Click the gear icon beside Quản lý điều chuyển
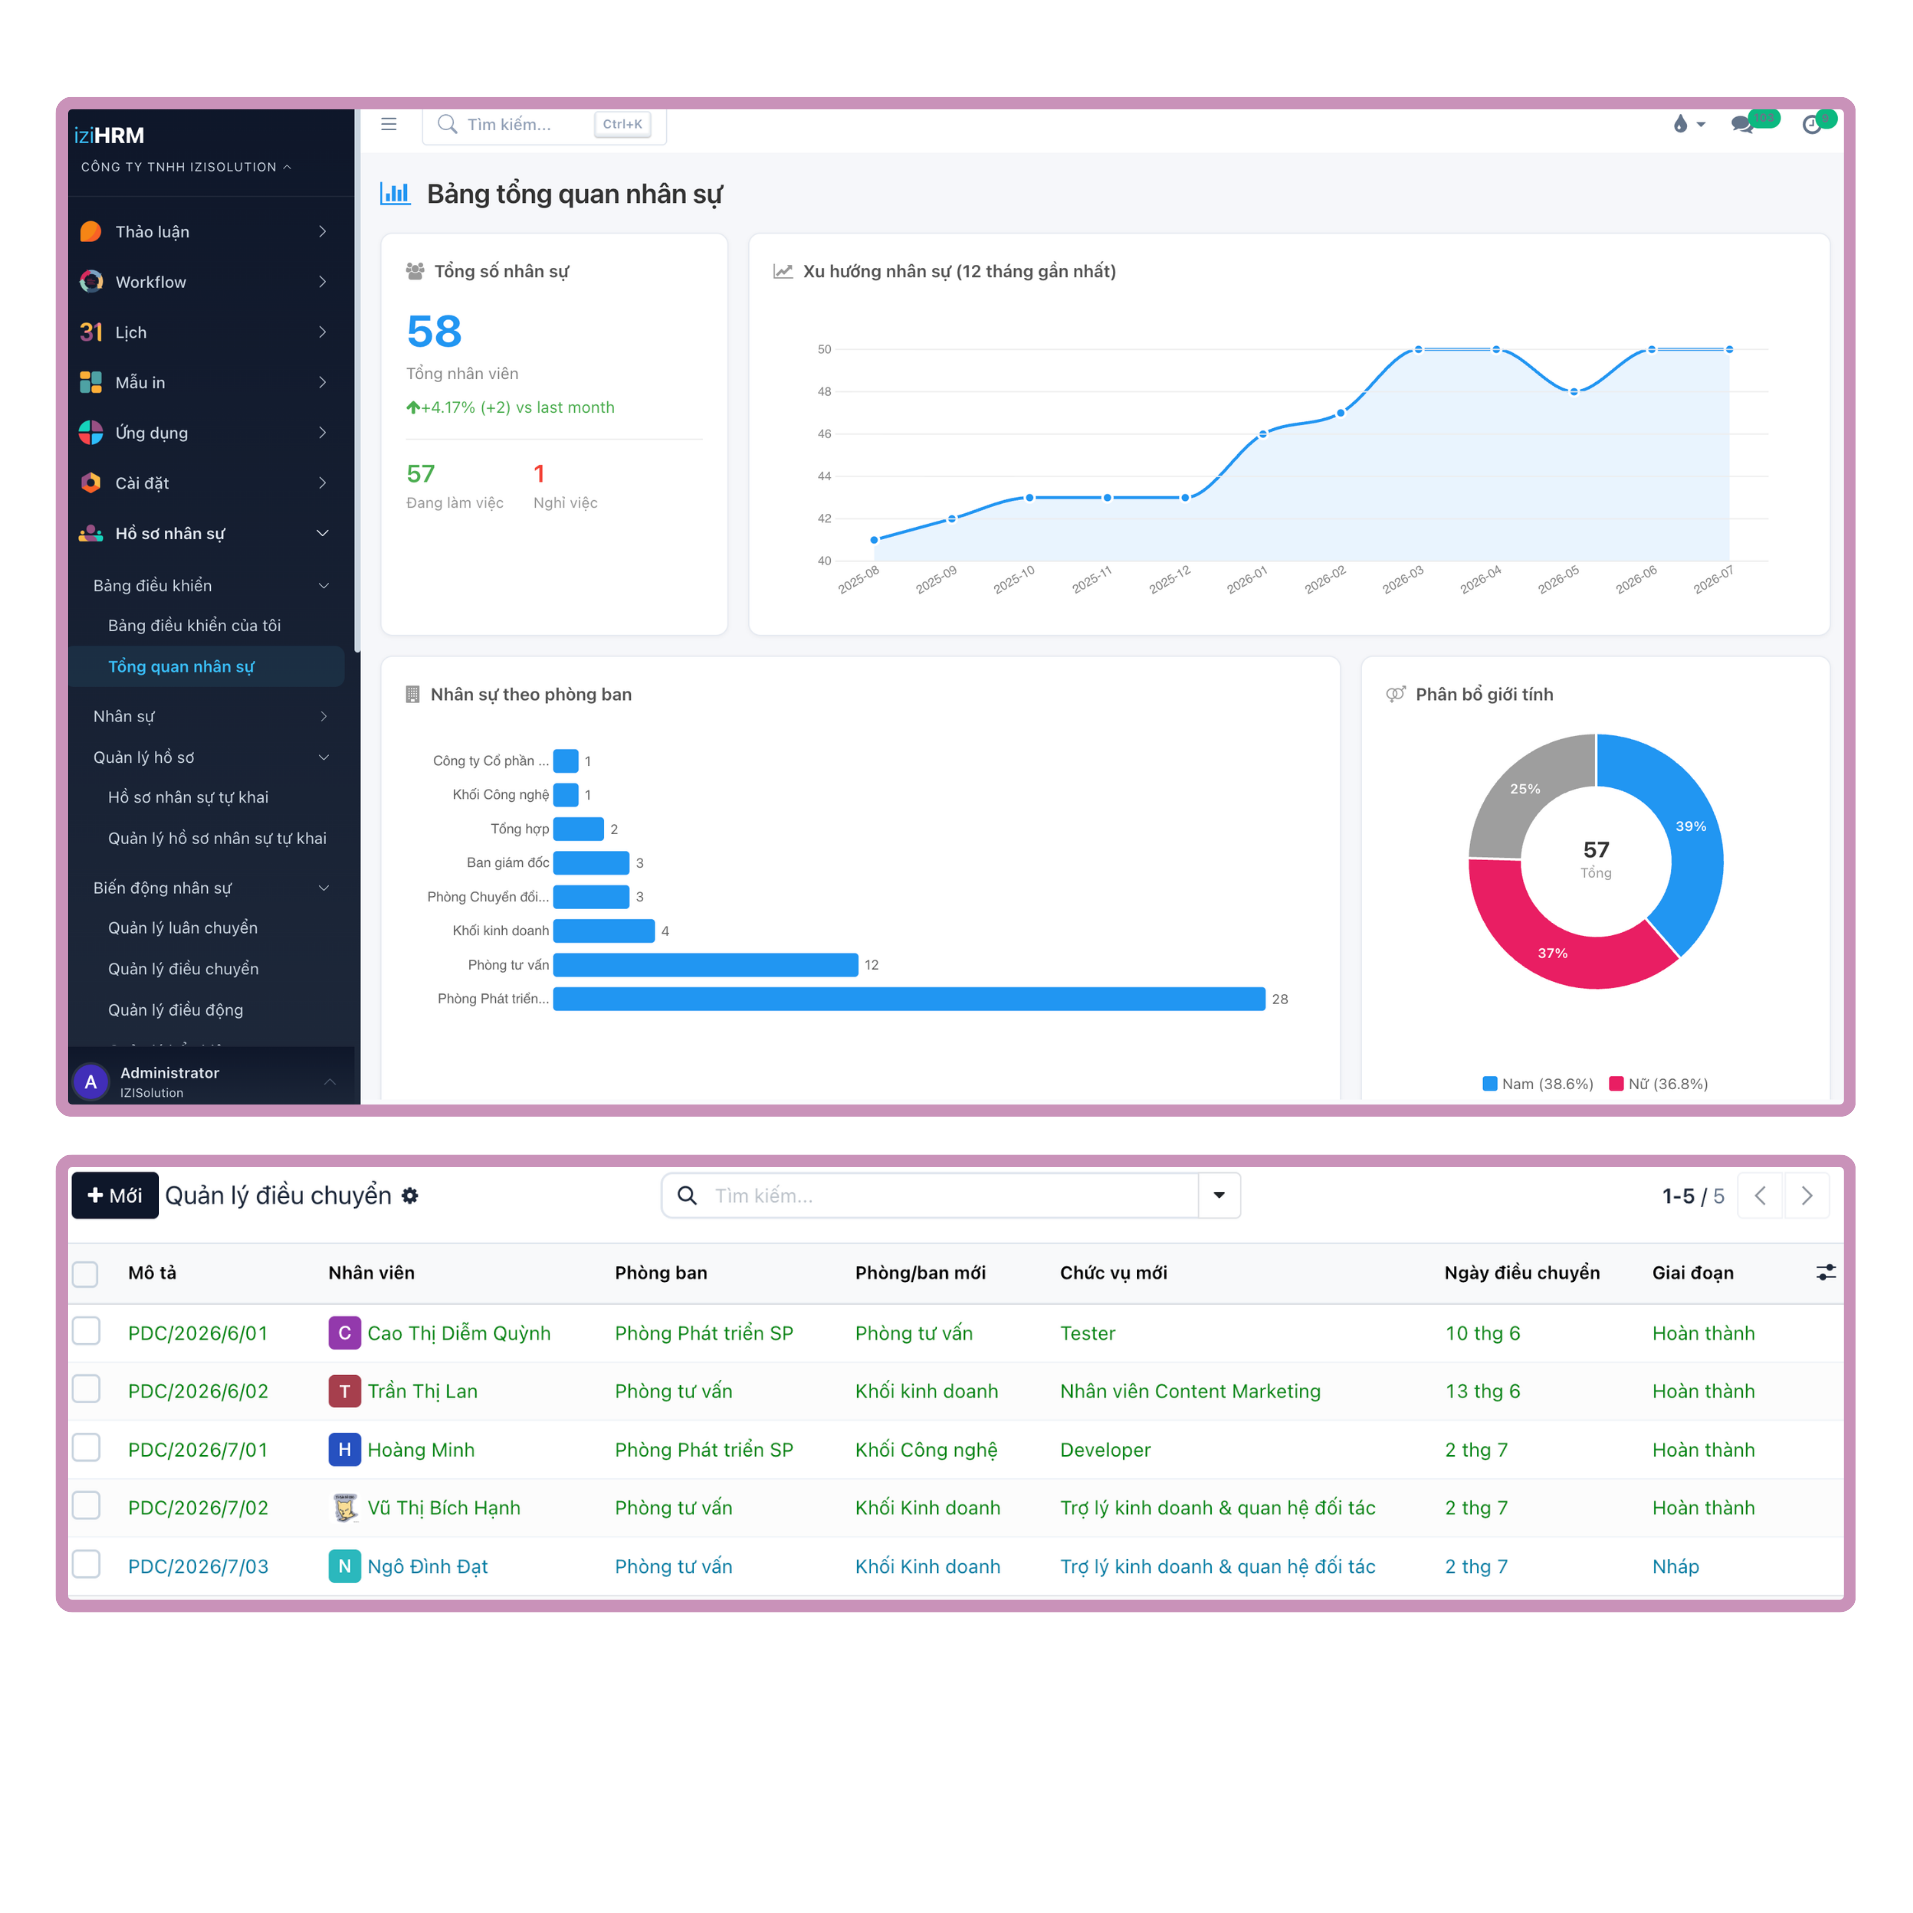This screenshot has height=1913, width=1913. 410,1195
